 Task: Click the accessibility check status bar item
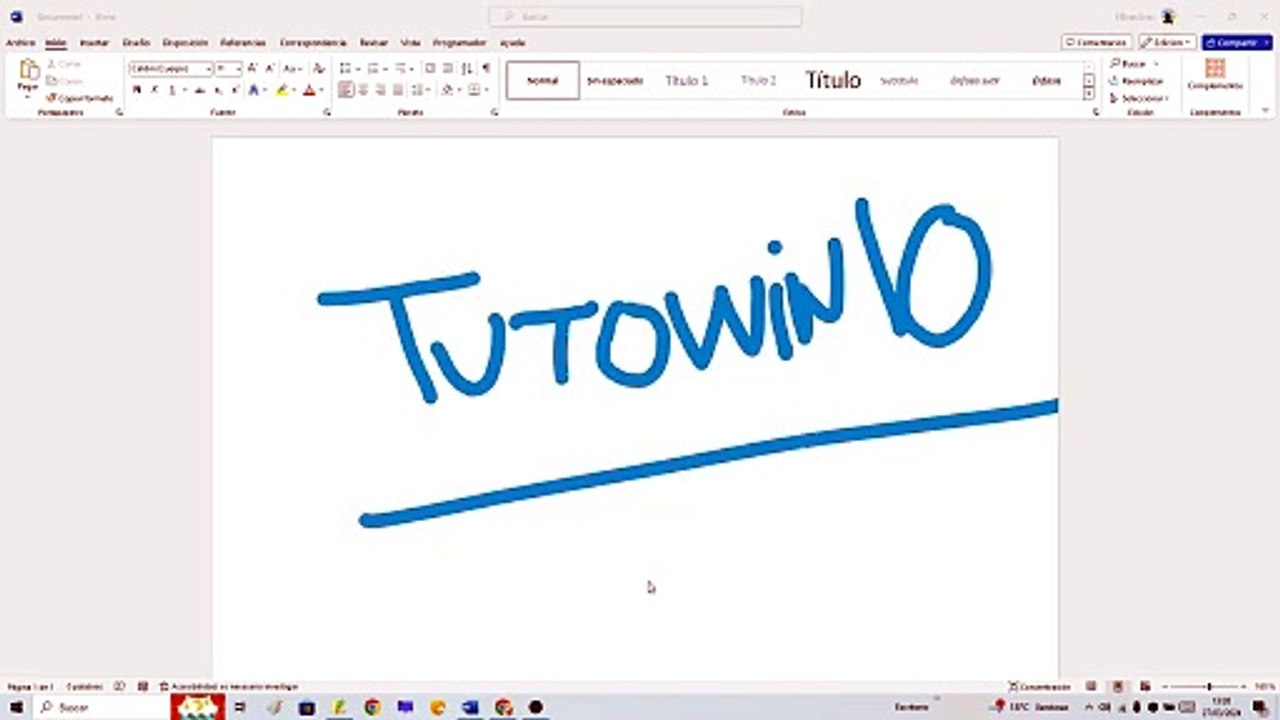pyautogui.click(x=229, y=687)
